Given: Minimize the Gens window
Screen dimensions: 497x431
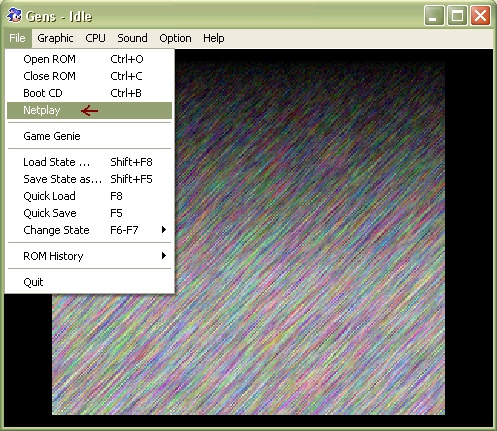Looking at the screenshot, I should click(434, 15).
